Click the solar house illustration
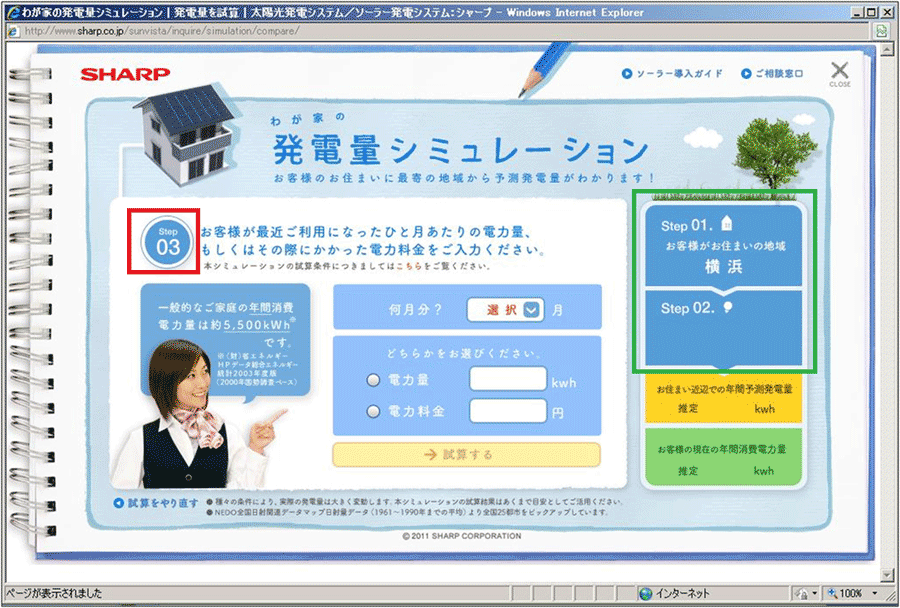Screen dimensions: 900x608 (x=185, y=134)
